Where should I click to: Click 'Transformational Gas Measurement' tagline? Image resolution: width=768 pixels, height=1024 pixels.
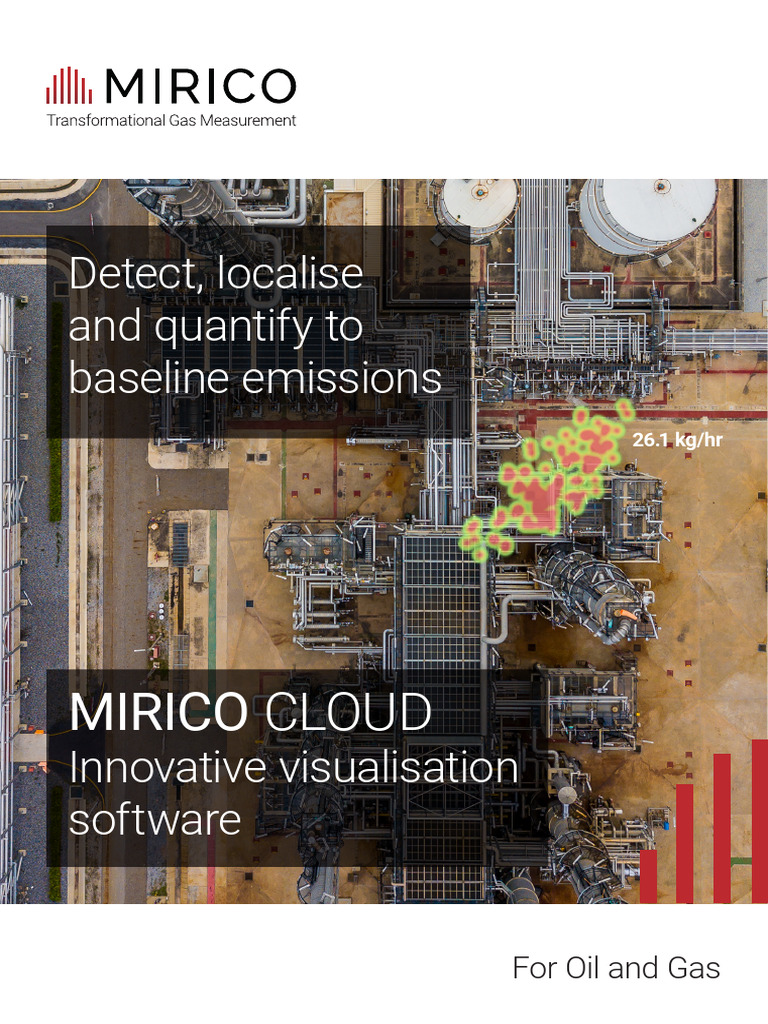click(x=171, y=121)
